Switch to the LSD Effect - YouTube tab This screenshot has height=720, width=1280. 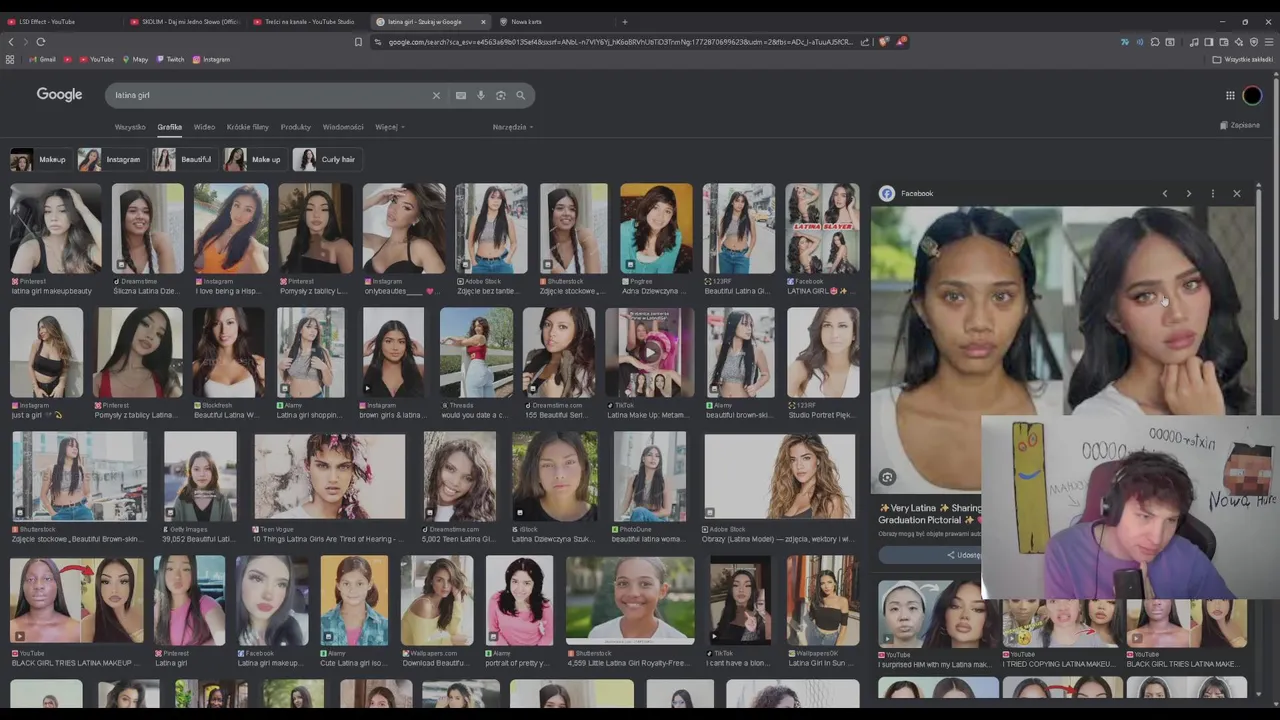coord(62,22)
